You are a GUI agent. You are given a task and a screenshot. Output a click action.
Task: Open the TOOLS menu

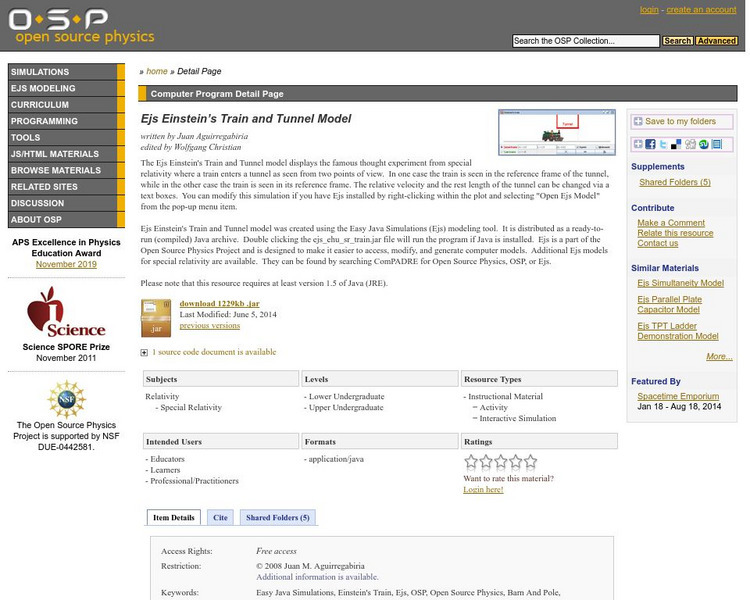66,137
